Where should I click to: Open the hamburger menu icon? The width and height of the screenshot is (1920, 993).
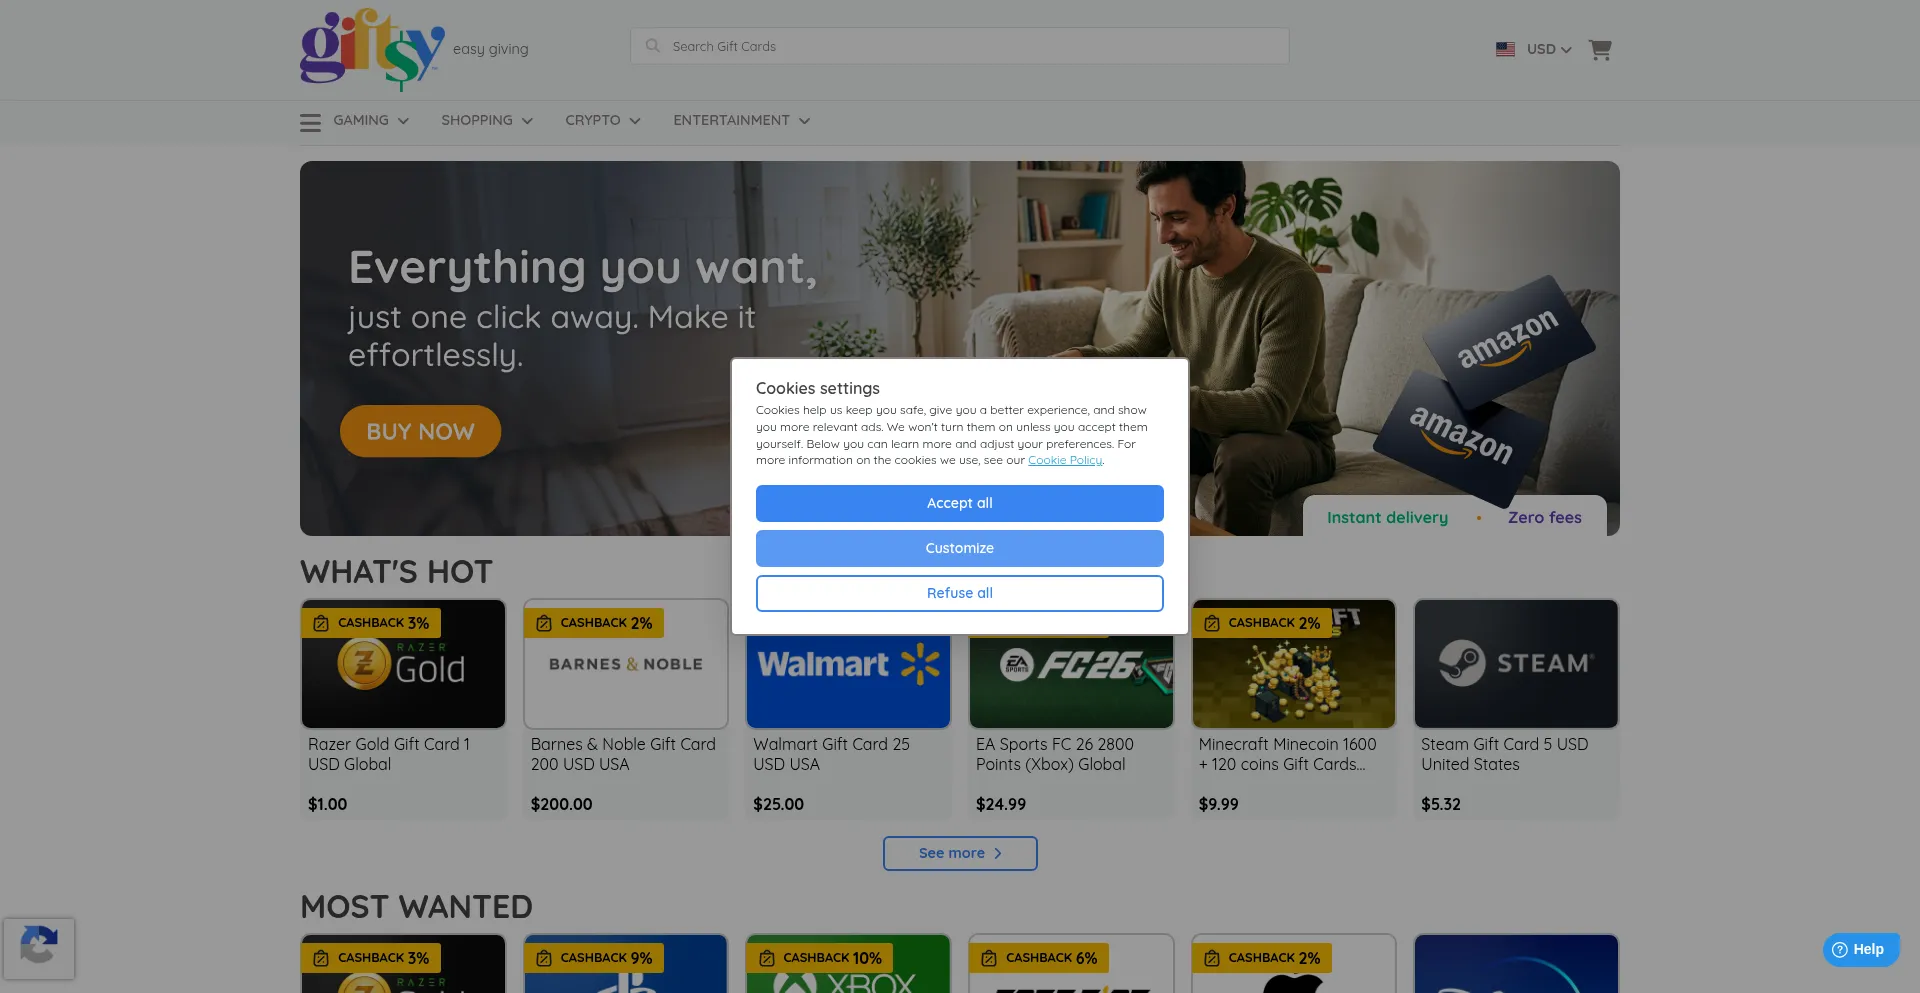coord(311,122)
